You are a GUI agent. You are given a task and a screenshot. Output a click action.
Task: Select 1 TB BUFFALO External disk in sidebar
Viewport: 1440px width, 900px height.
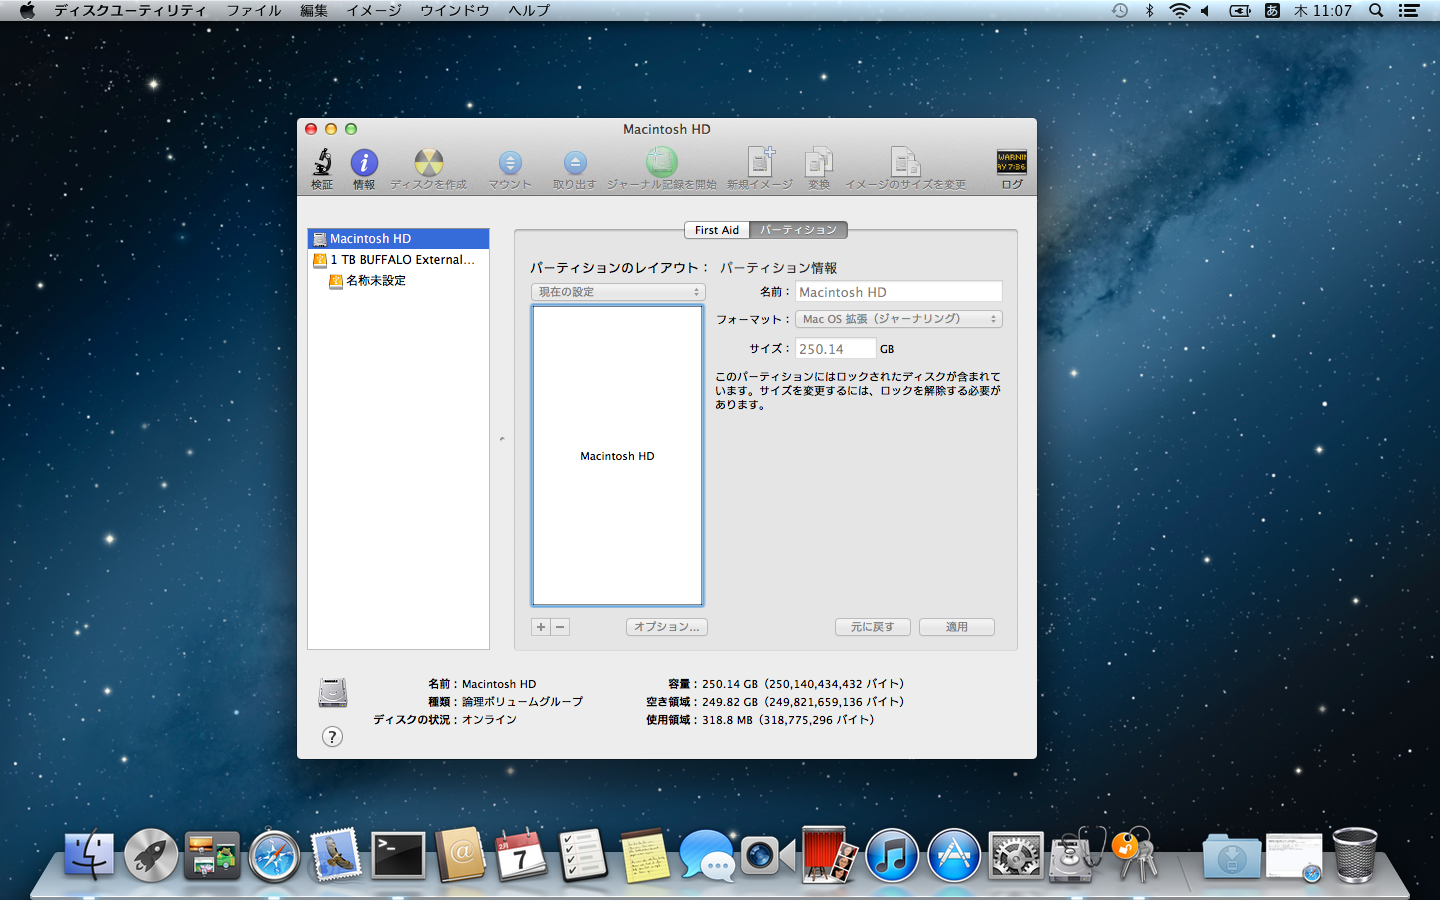coord(402,260)
